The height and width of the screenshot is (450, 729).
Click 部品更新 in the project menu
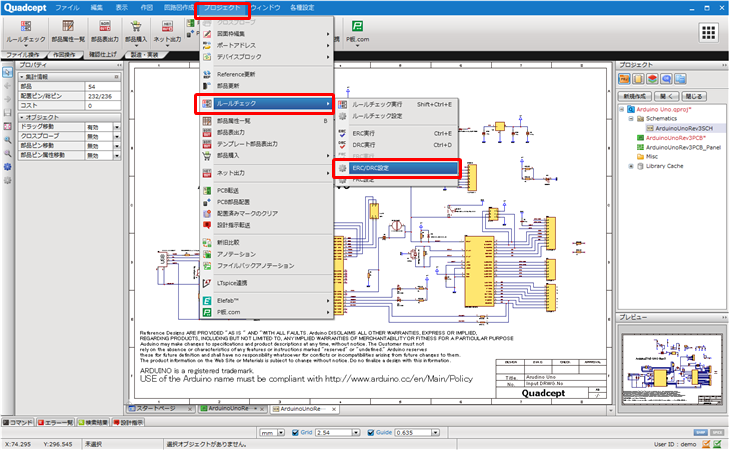(x=267, y=86)
